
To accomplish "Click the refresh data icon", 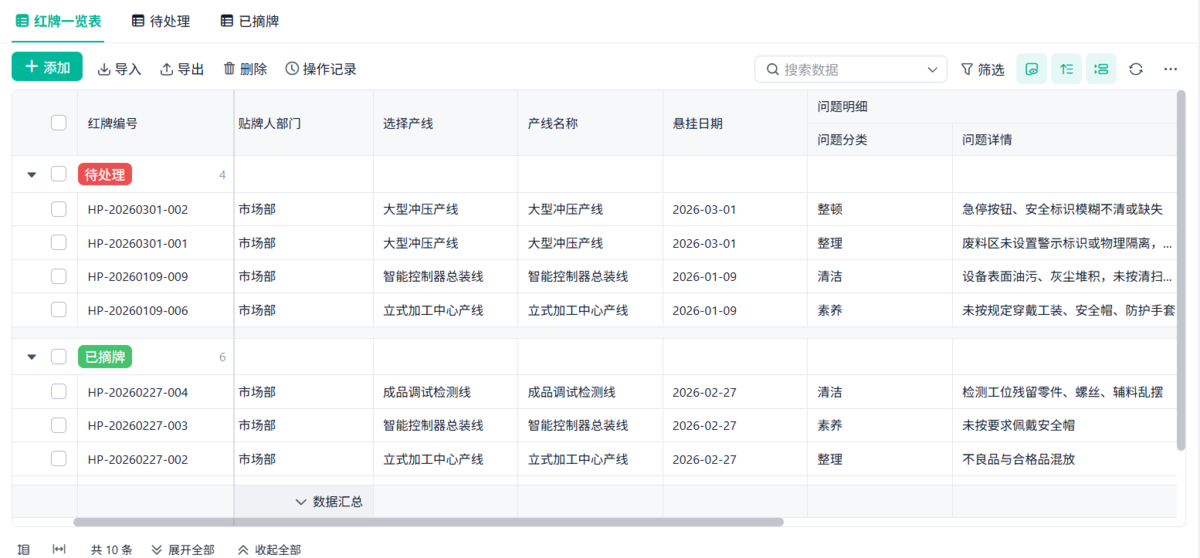I will (1136, 69).
